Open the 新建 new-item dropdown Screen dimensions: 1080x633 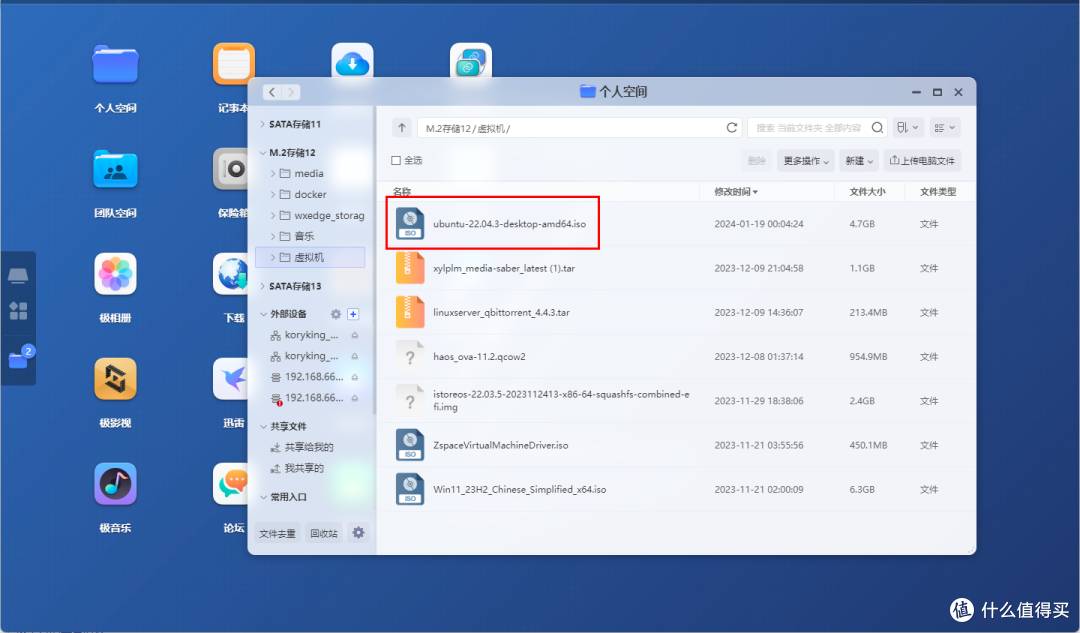tap(856, 159)
